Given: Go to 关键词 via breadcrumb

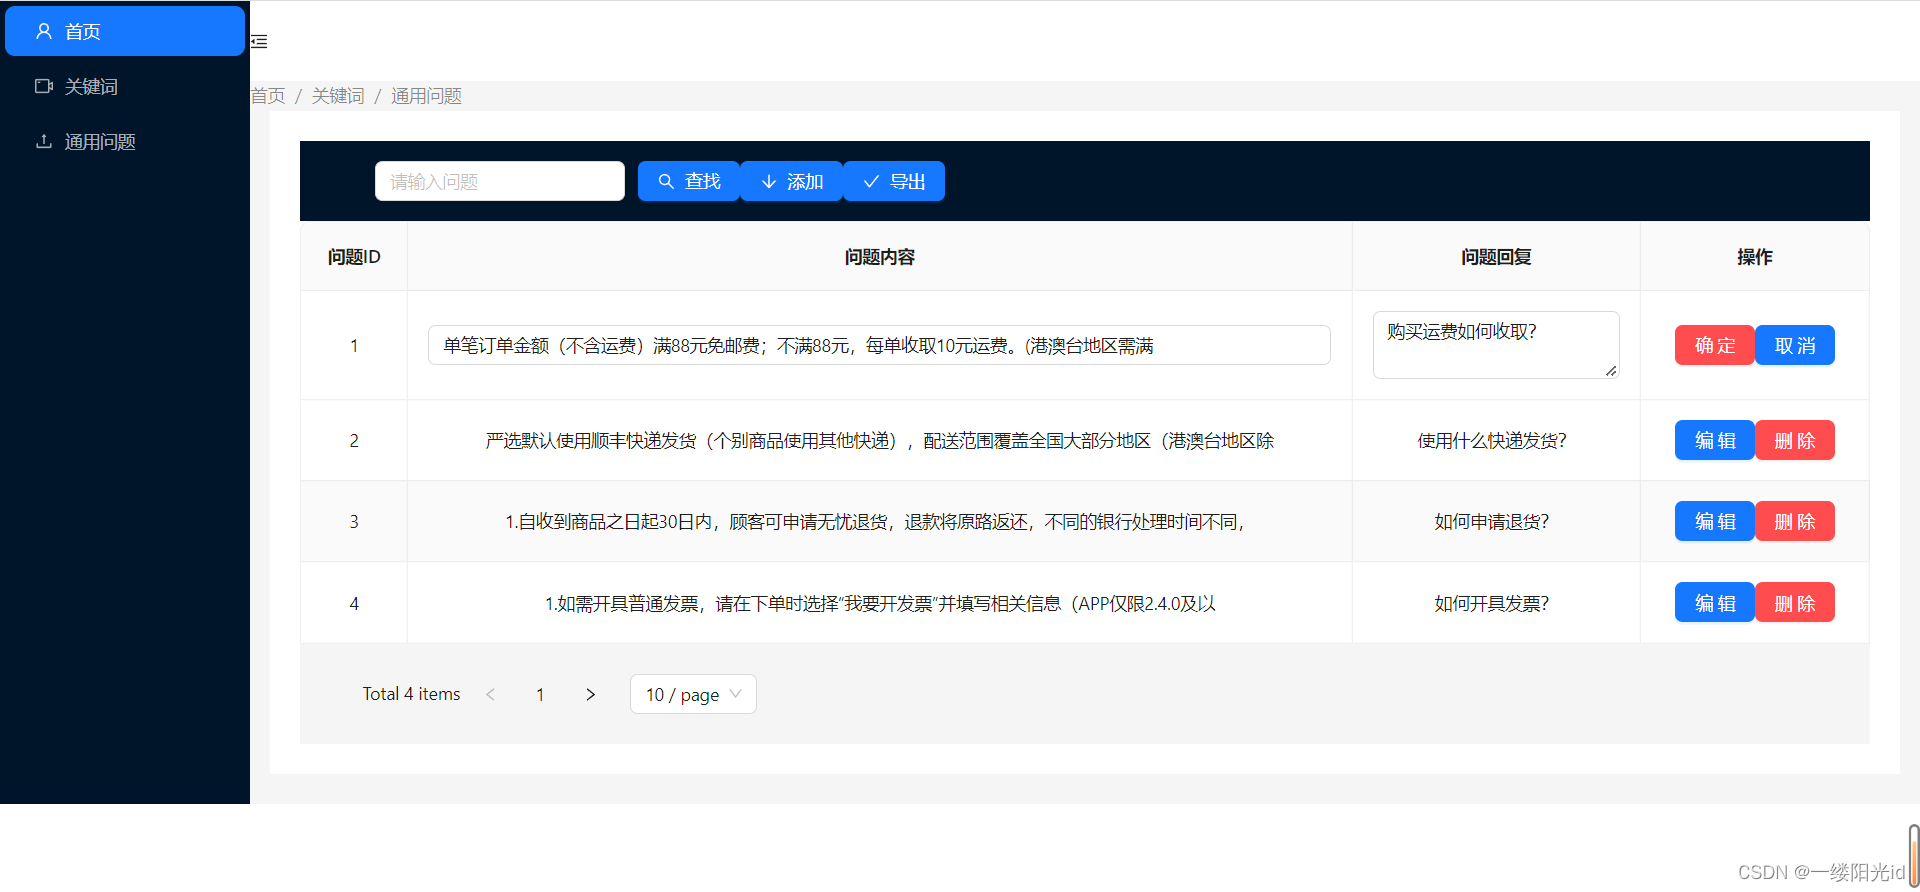Looking at the screenshot, I should [338, 96].
